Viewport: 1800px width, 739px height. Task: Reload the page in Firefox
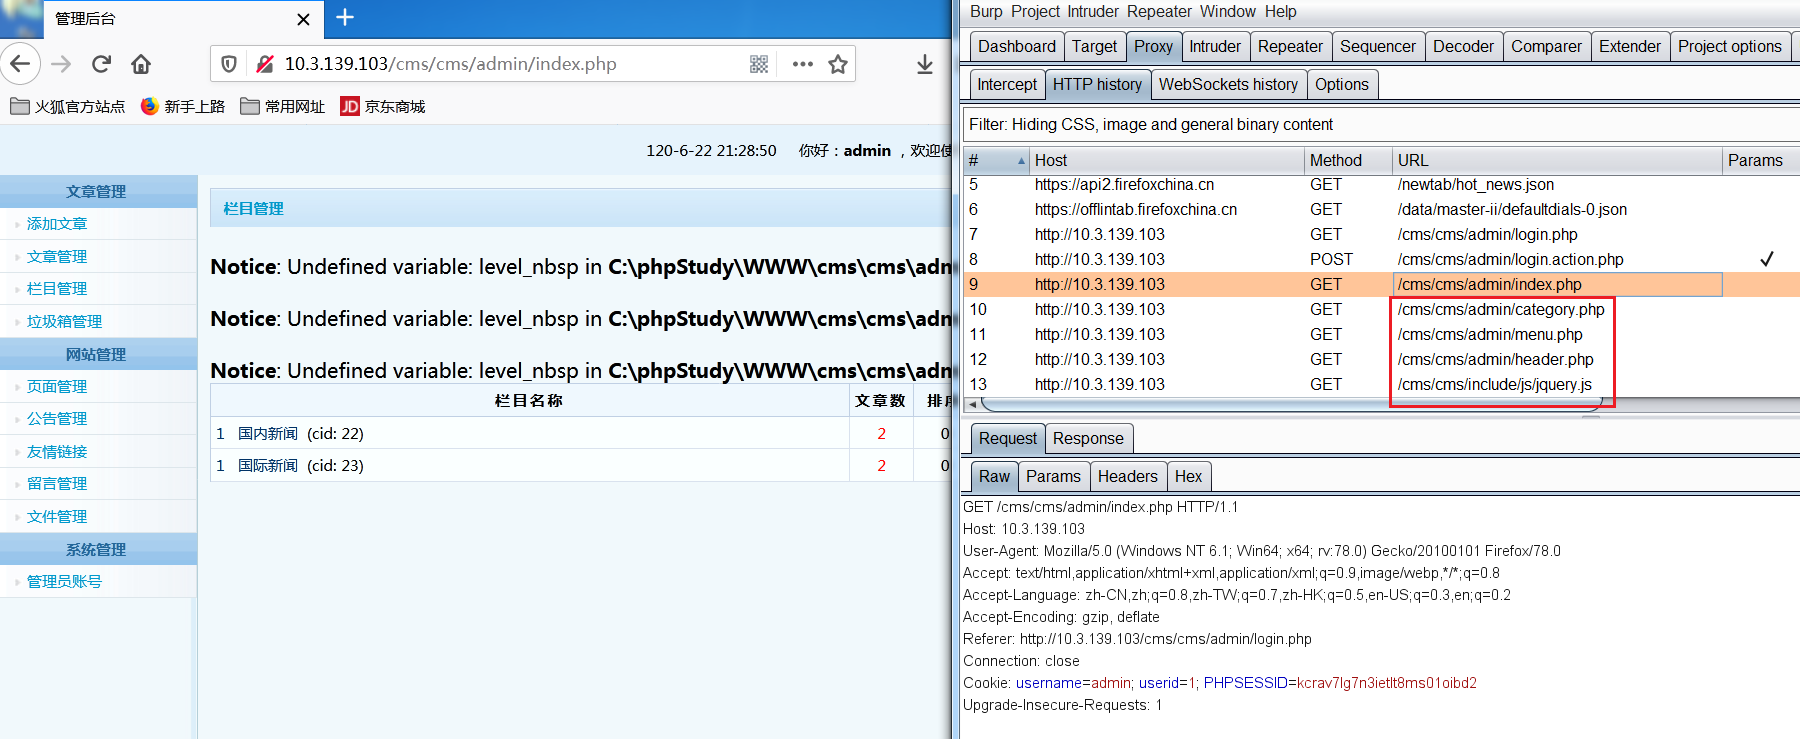pos(101,64)
